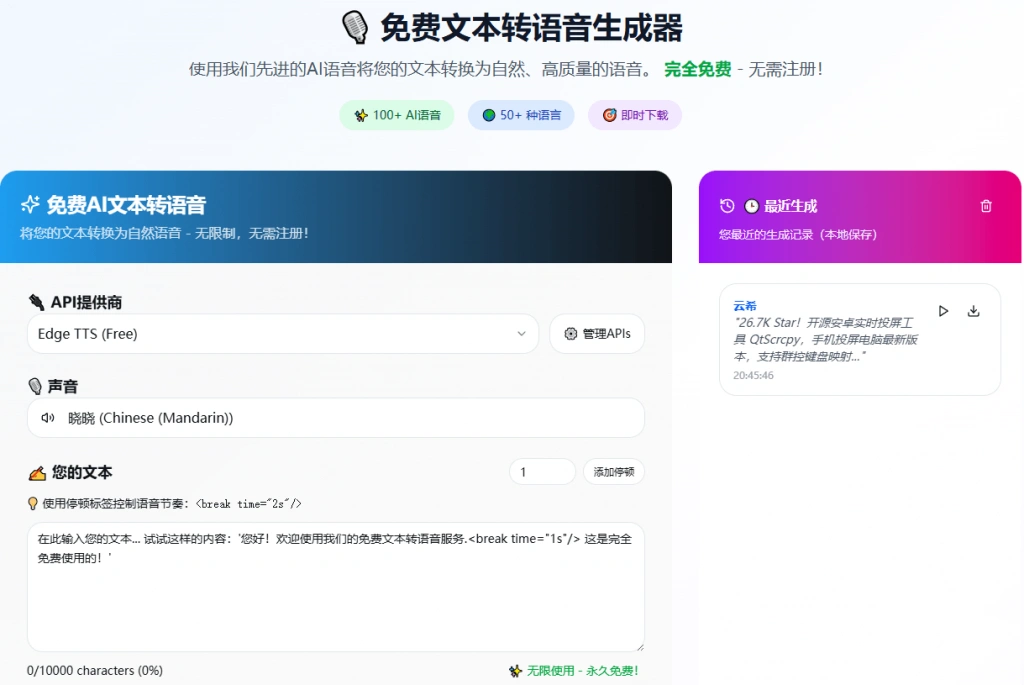This screenshot has width=1024, height=685.
Task: Click the 100+ AI语音 badge
Action: tap(396, 115)
